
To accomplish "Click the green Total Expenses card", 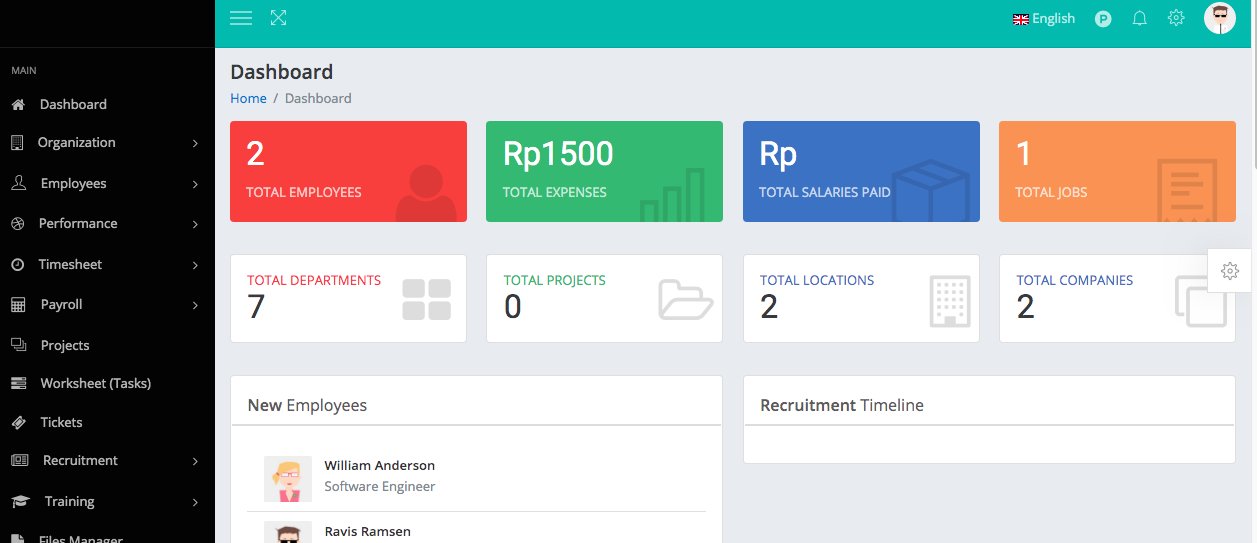I will [x=604, y=171].
